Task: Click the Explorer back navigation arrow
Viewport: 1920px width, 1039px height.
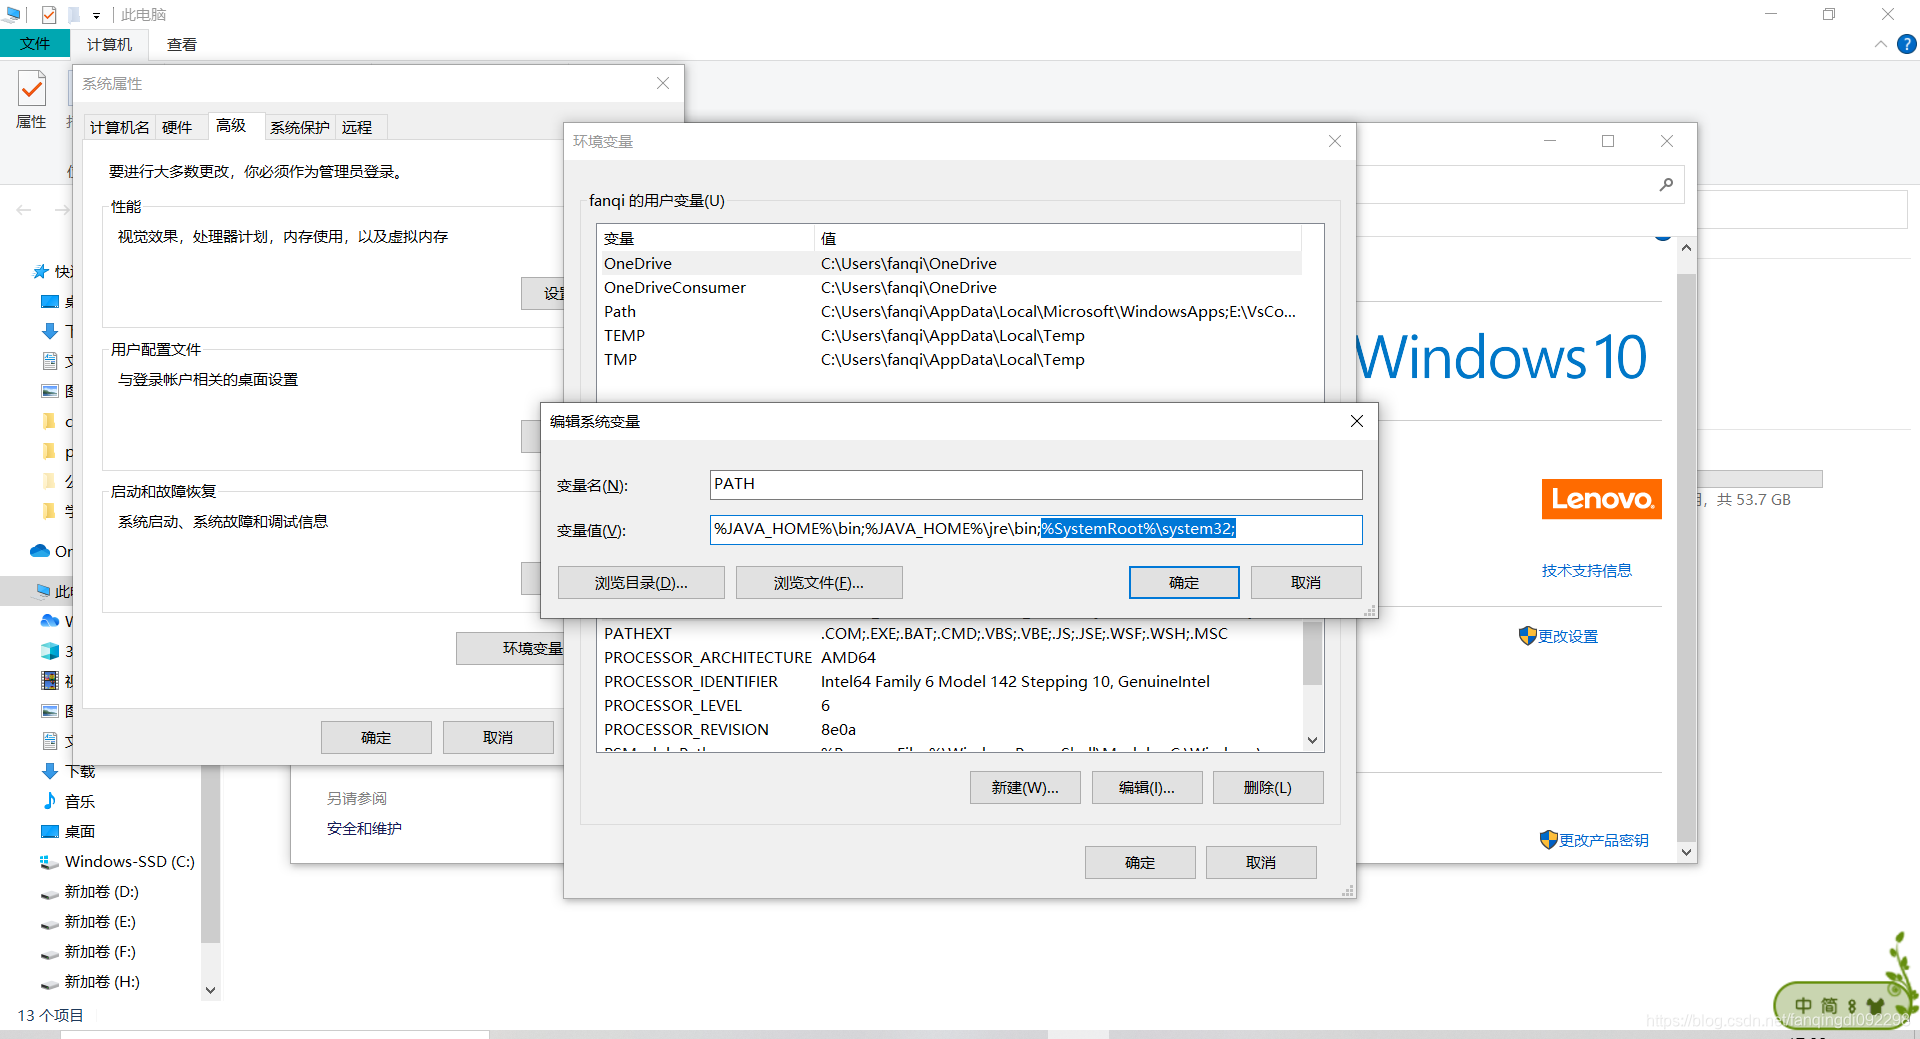Action: (x=24, y=210)
